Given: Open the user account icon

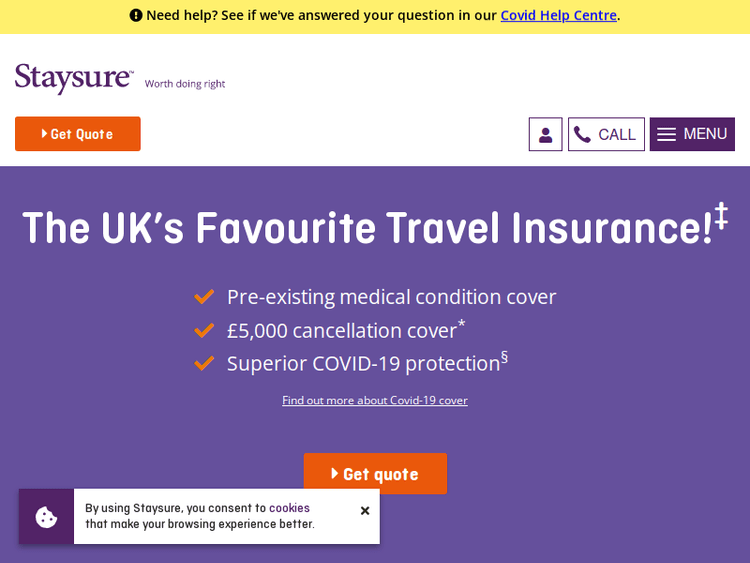Looking at the screenshot, I should (x=545, y=135).
